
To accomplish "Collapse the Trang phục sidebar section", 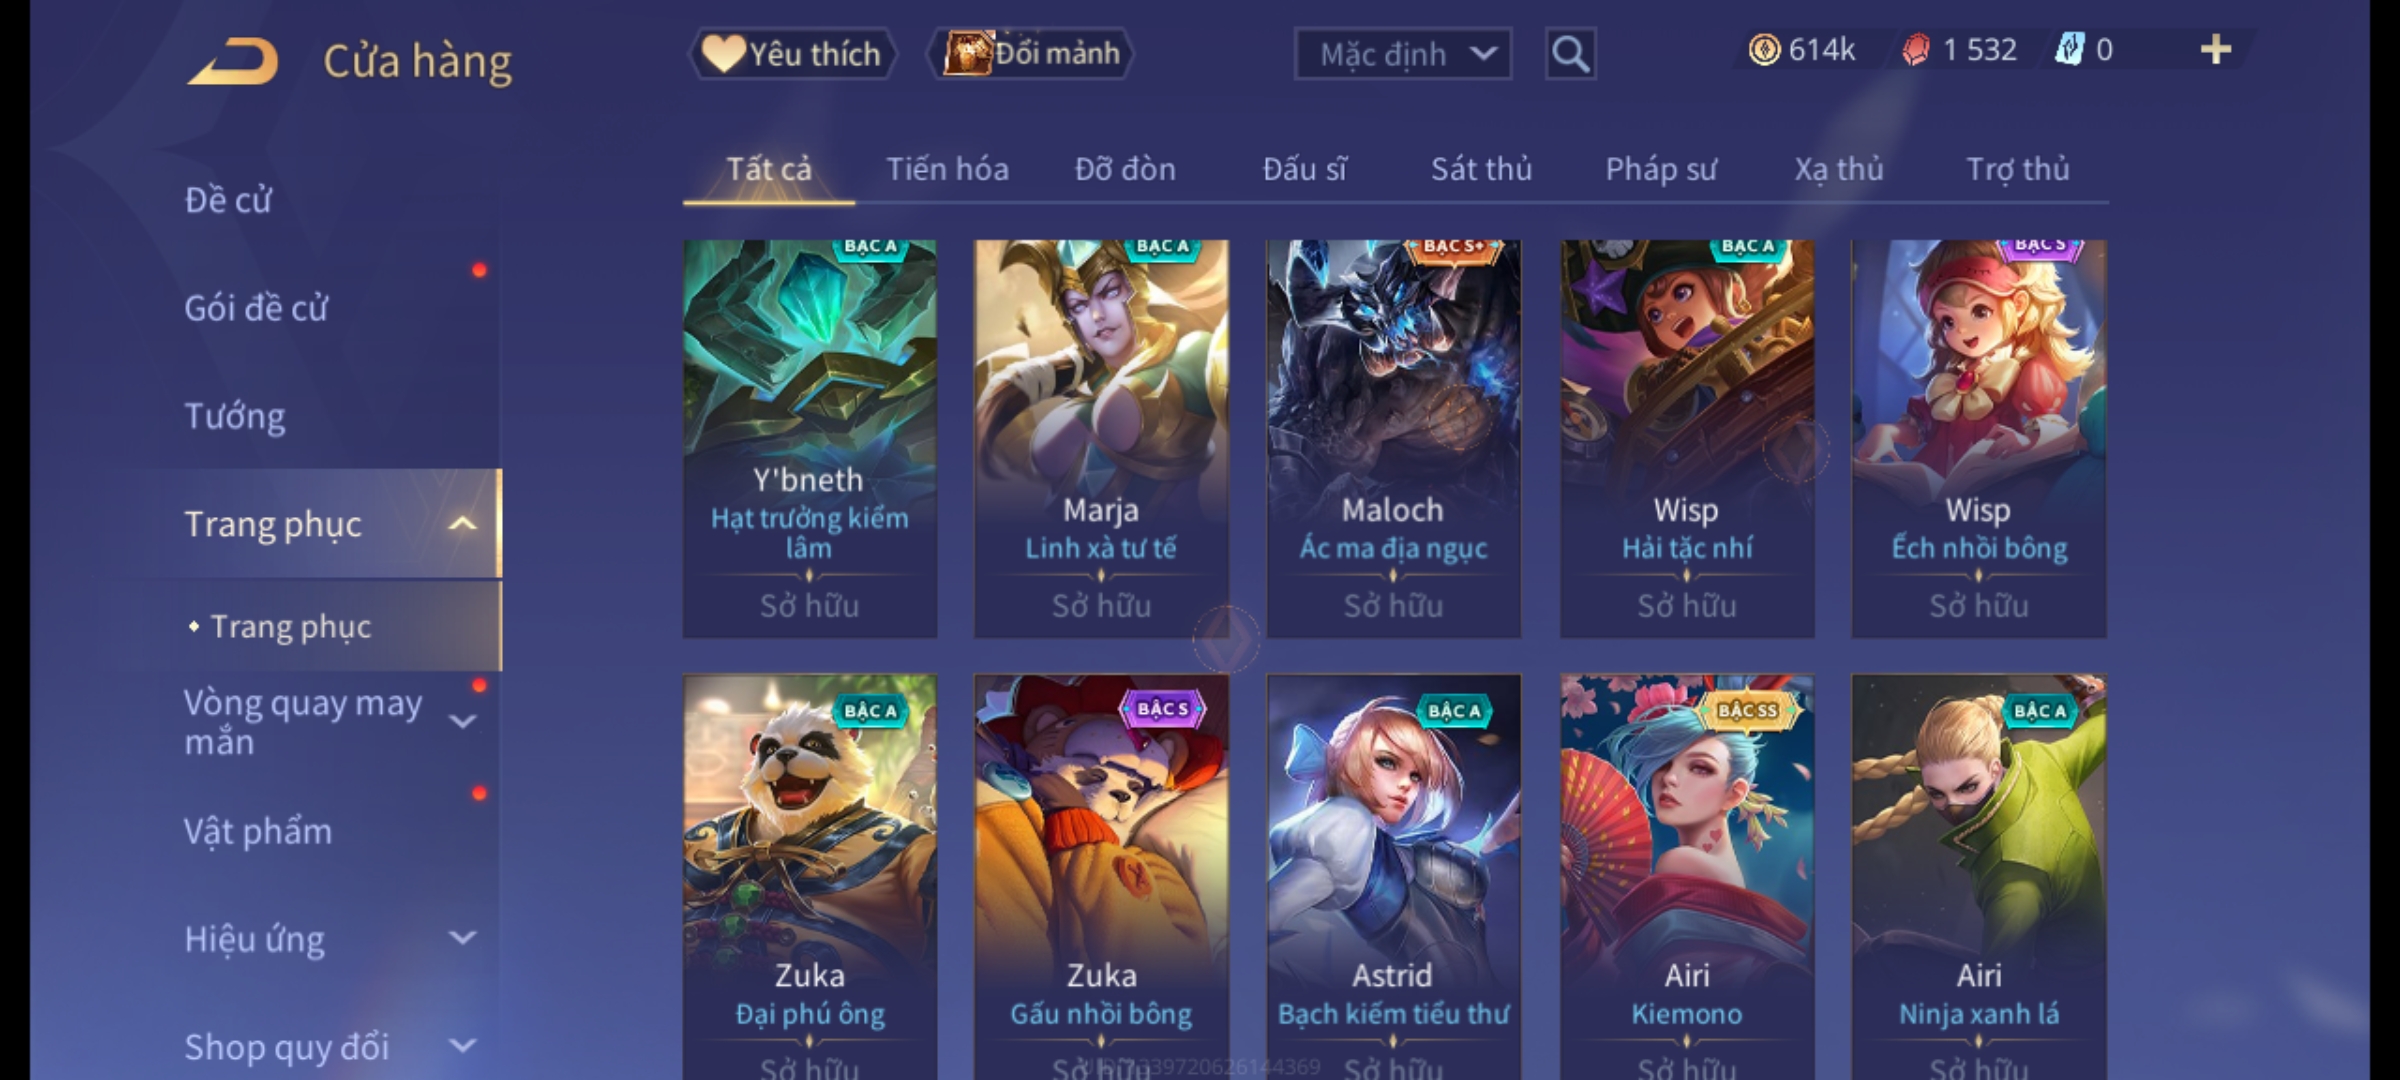I will point(462,524).
